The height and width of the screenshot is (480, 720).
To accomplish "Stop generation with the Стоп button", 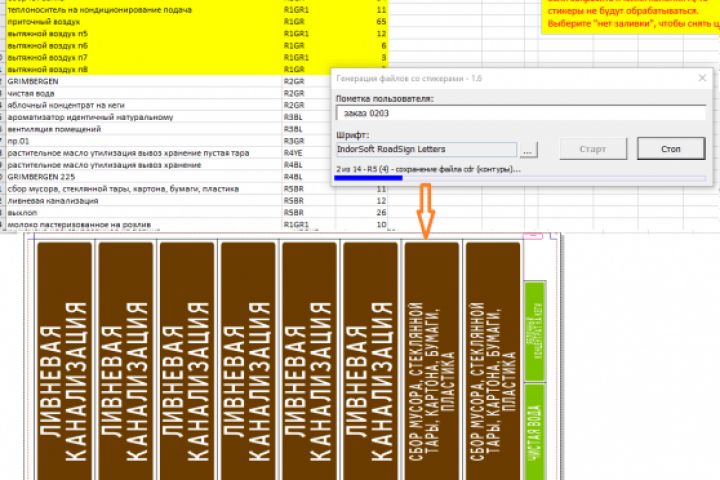I will pos(671,149).
